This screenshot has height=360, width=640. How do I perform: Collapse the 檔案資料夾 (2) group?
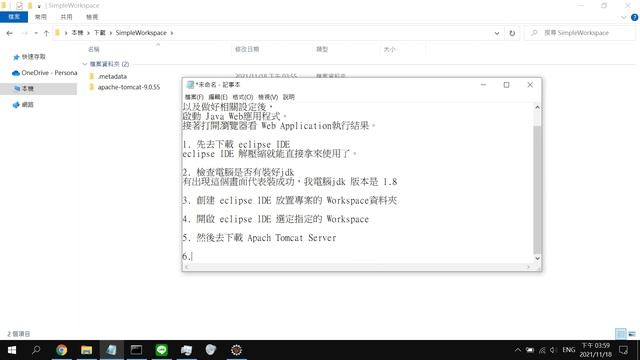(x=85, y=64)
